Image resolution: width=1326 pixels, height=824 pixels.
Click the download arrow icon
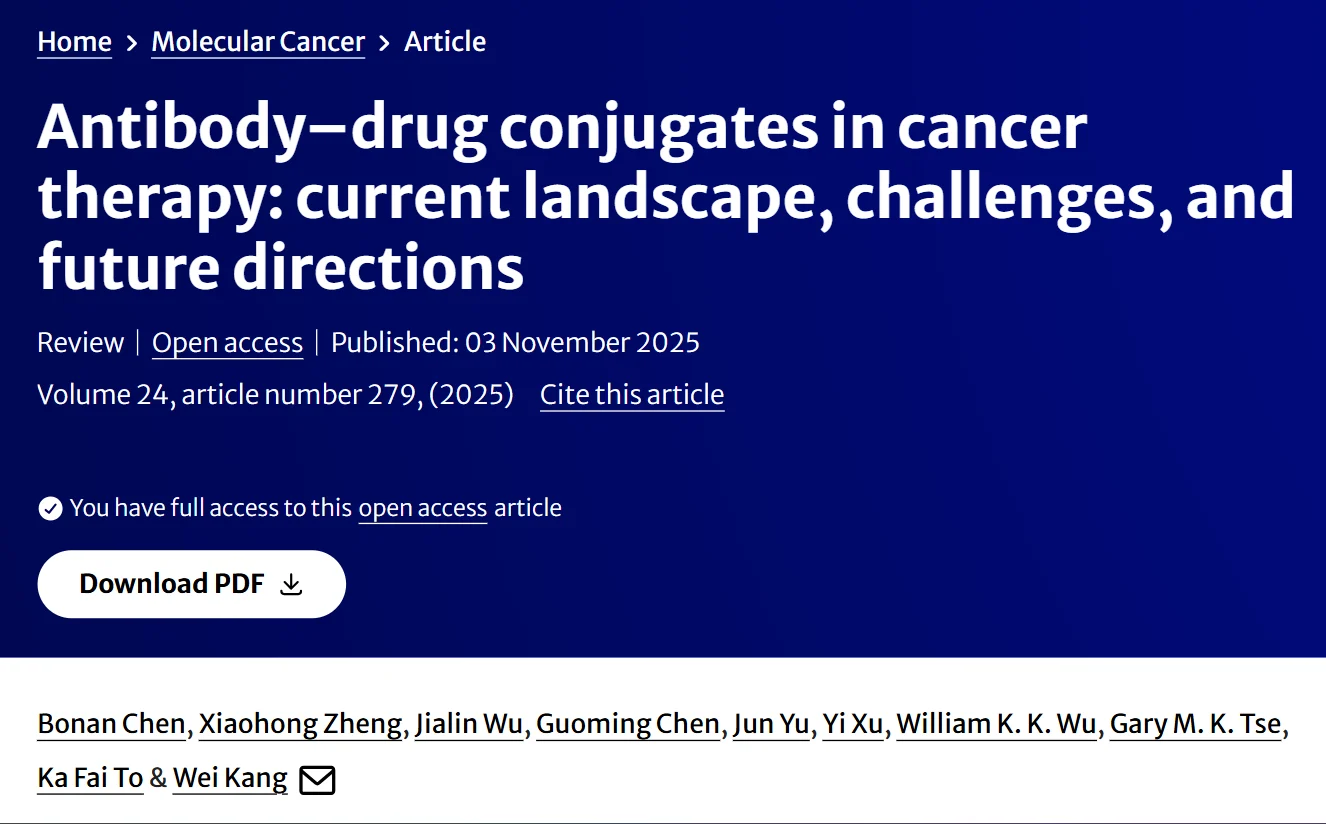291,584
